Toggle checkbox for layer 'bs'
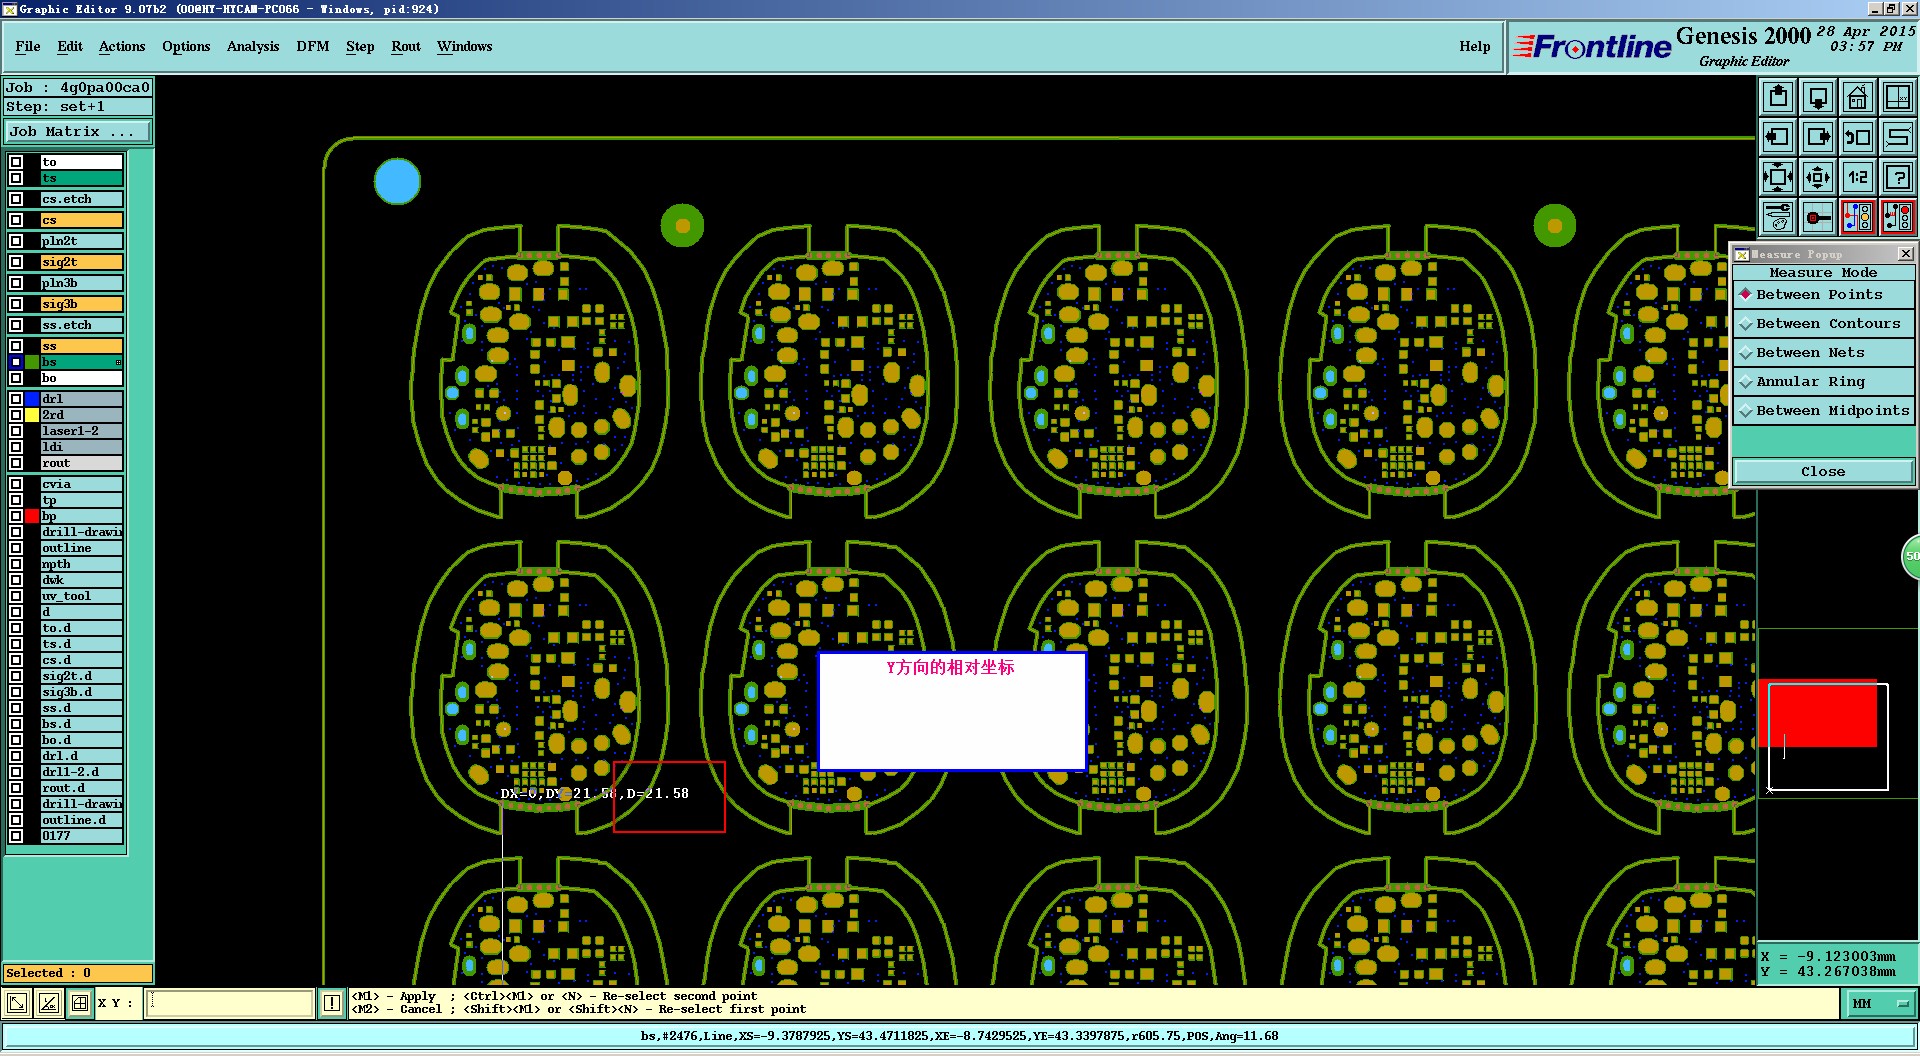1920x1056 pixels. (x=16, y=362)
